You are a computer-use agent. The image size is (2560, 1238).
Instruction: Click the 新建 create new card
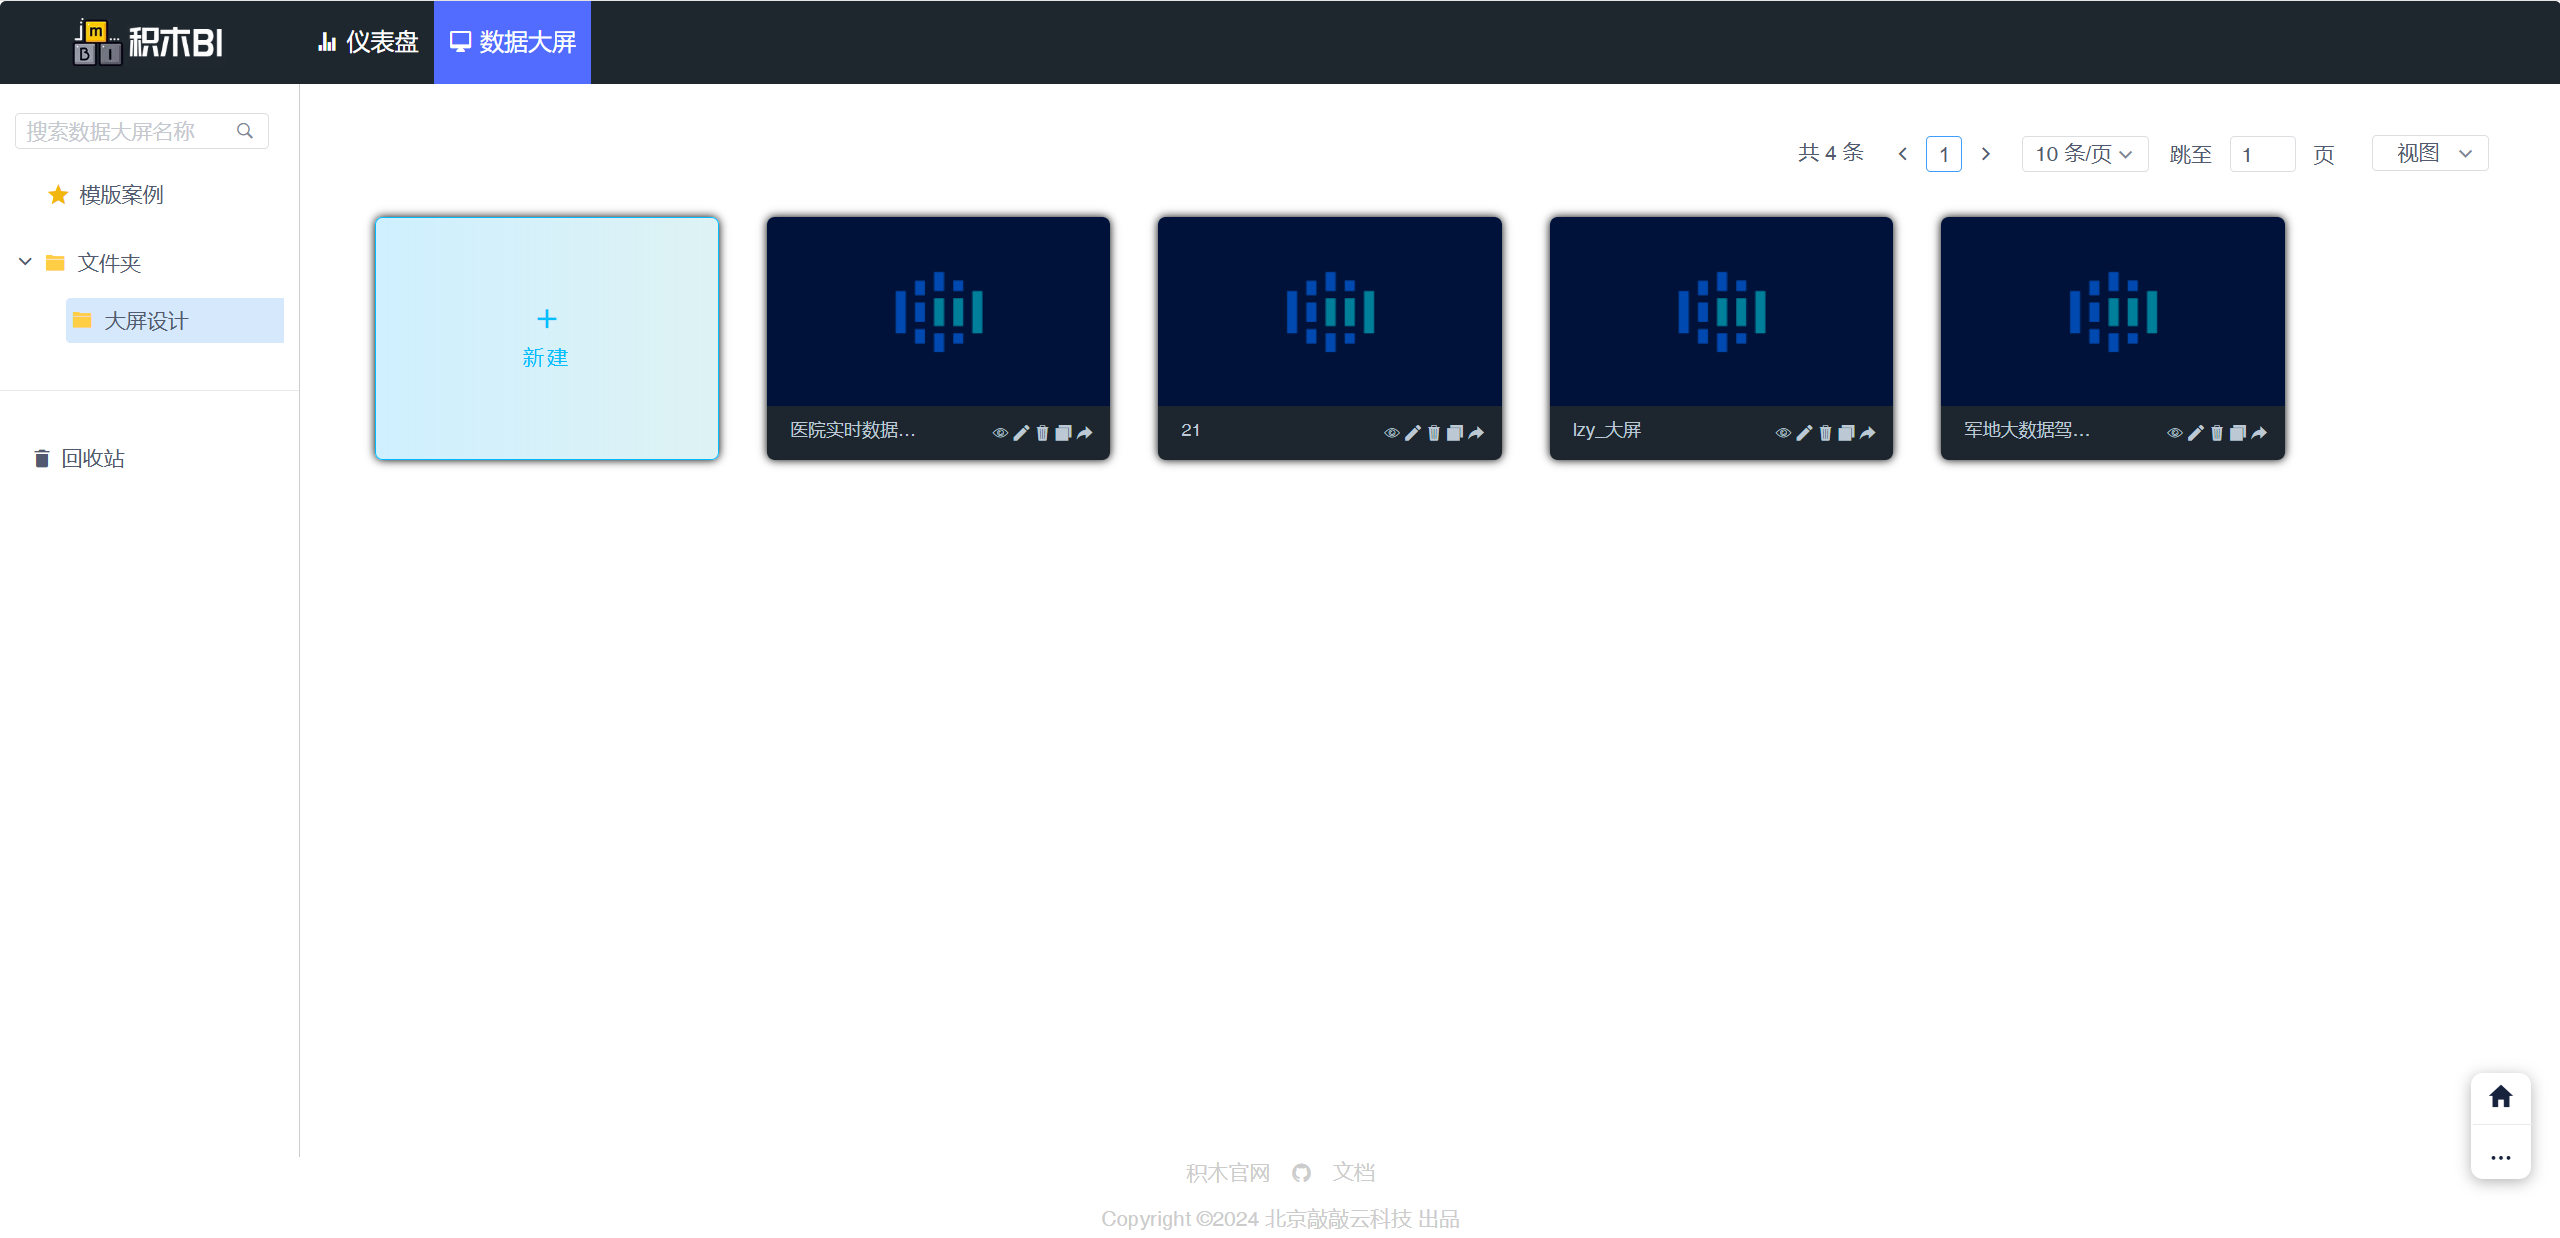tap(546, 338)
